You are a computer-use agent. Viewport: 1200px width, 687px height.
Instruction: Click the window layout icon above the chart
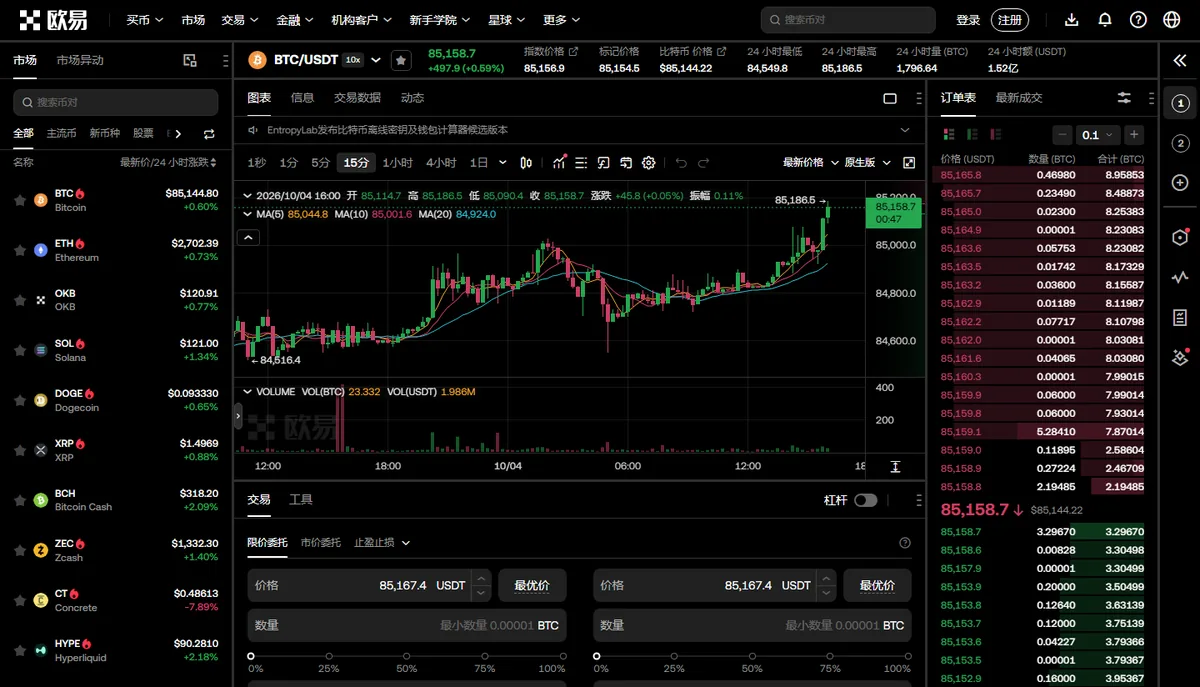click(890, 98)
